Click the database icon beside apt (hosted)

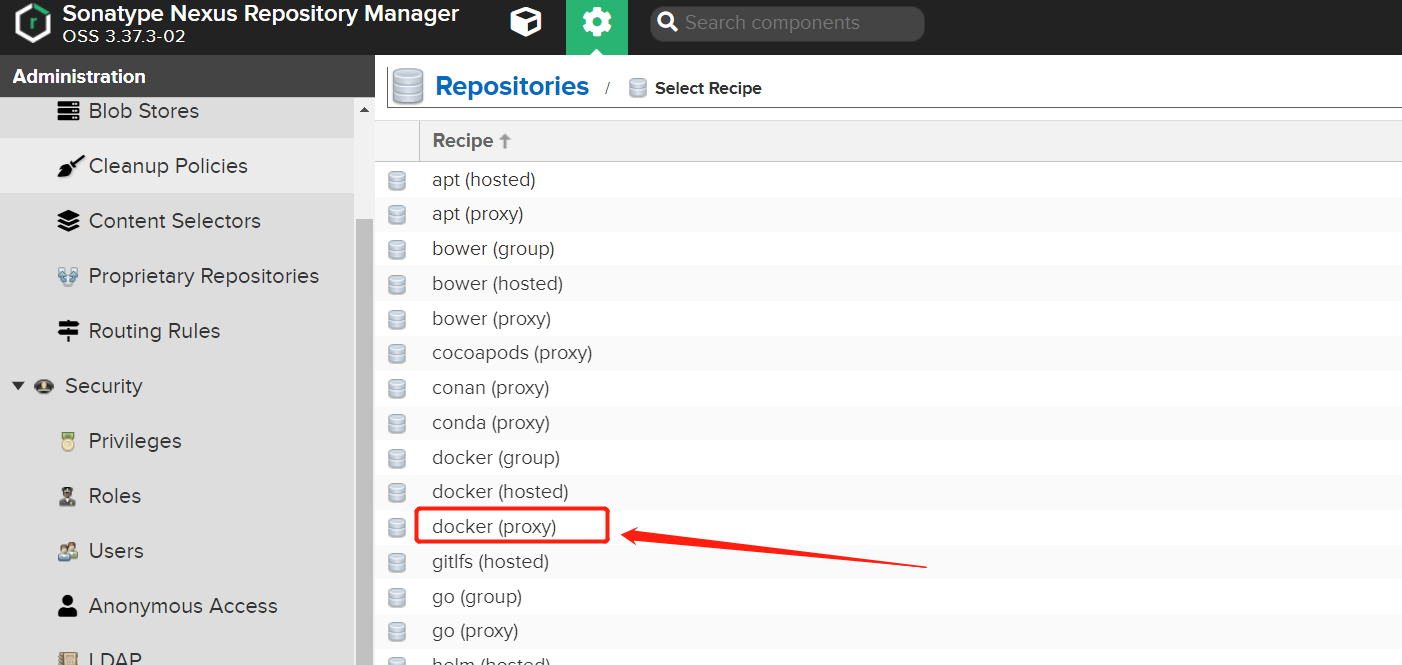pyautogui.click(x=397, y=180)
